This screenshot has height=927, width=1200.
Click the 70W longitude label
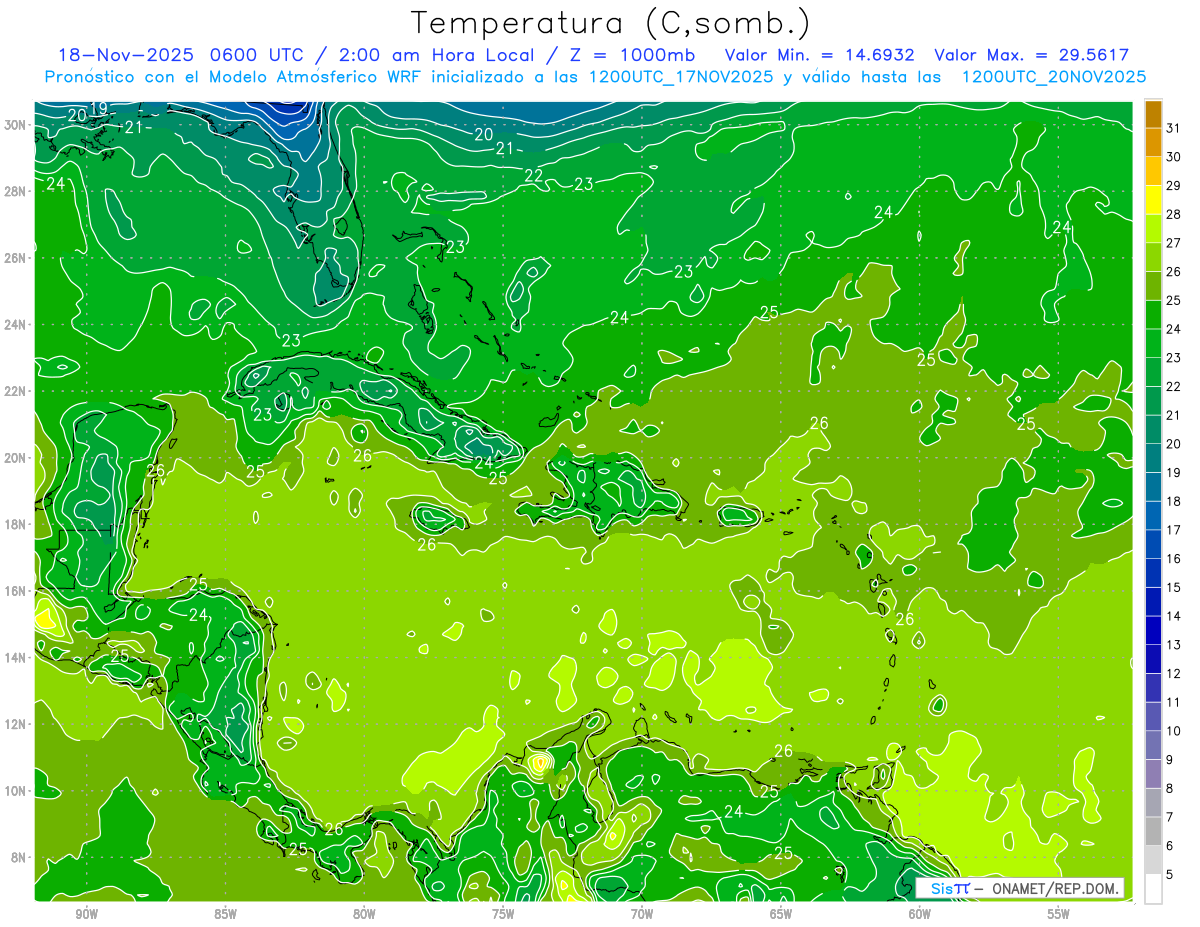coord(642,914)
